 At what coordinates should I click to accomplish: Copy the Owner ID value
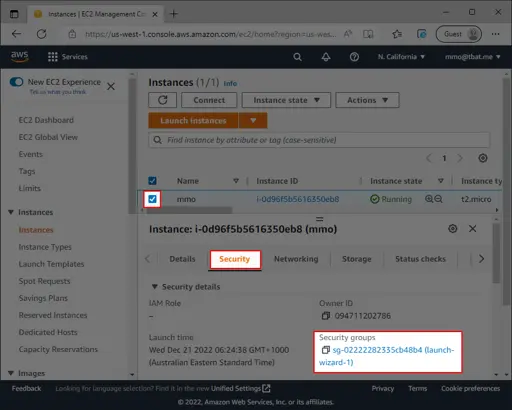pos(326,316)
